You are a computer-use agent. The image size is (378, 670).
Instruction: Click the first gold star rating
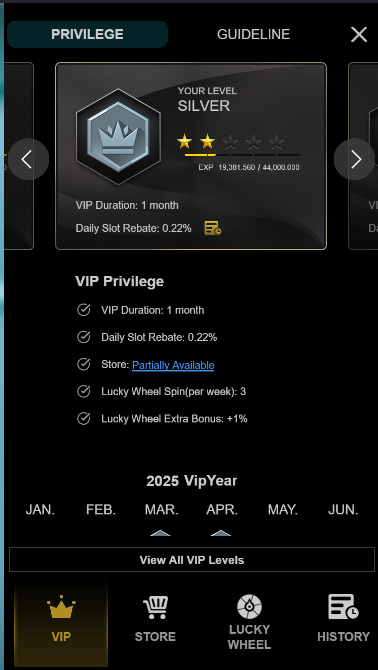(185, 141)
